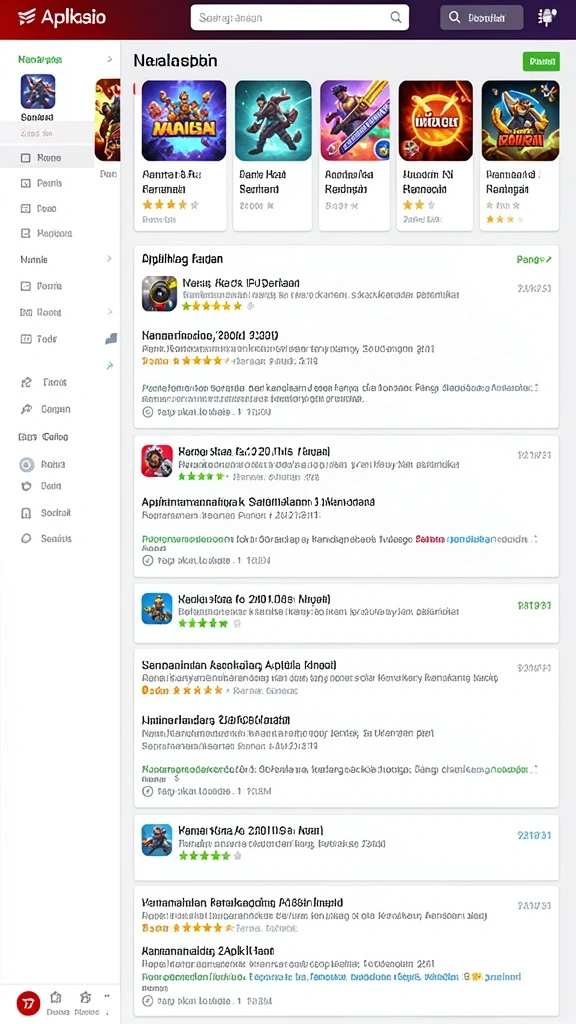Click the header search input box
This screenshot has width=576, height=1024.
click(300, 18)
